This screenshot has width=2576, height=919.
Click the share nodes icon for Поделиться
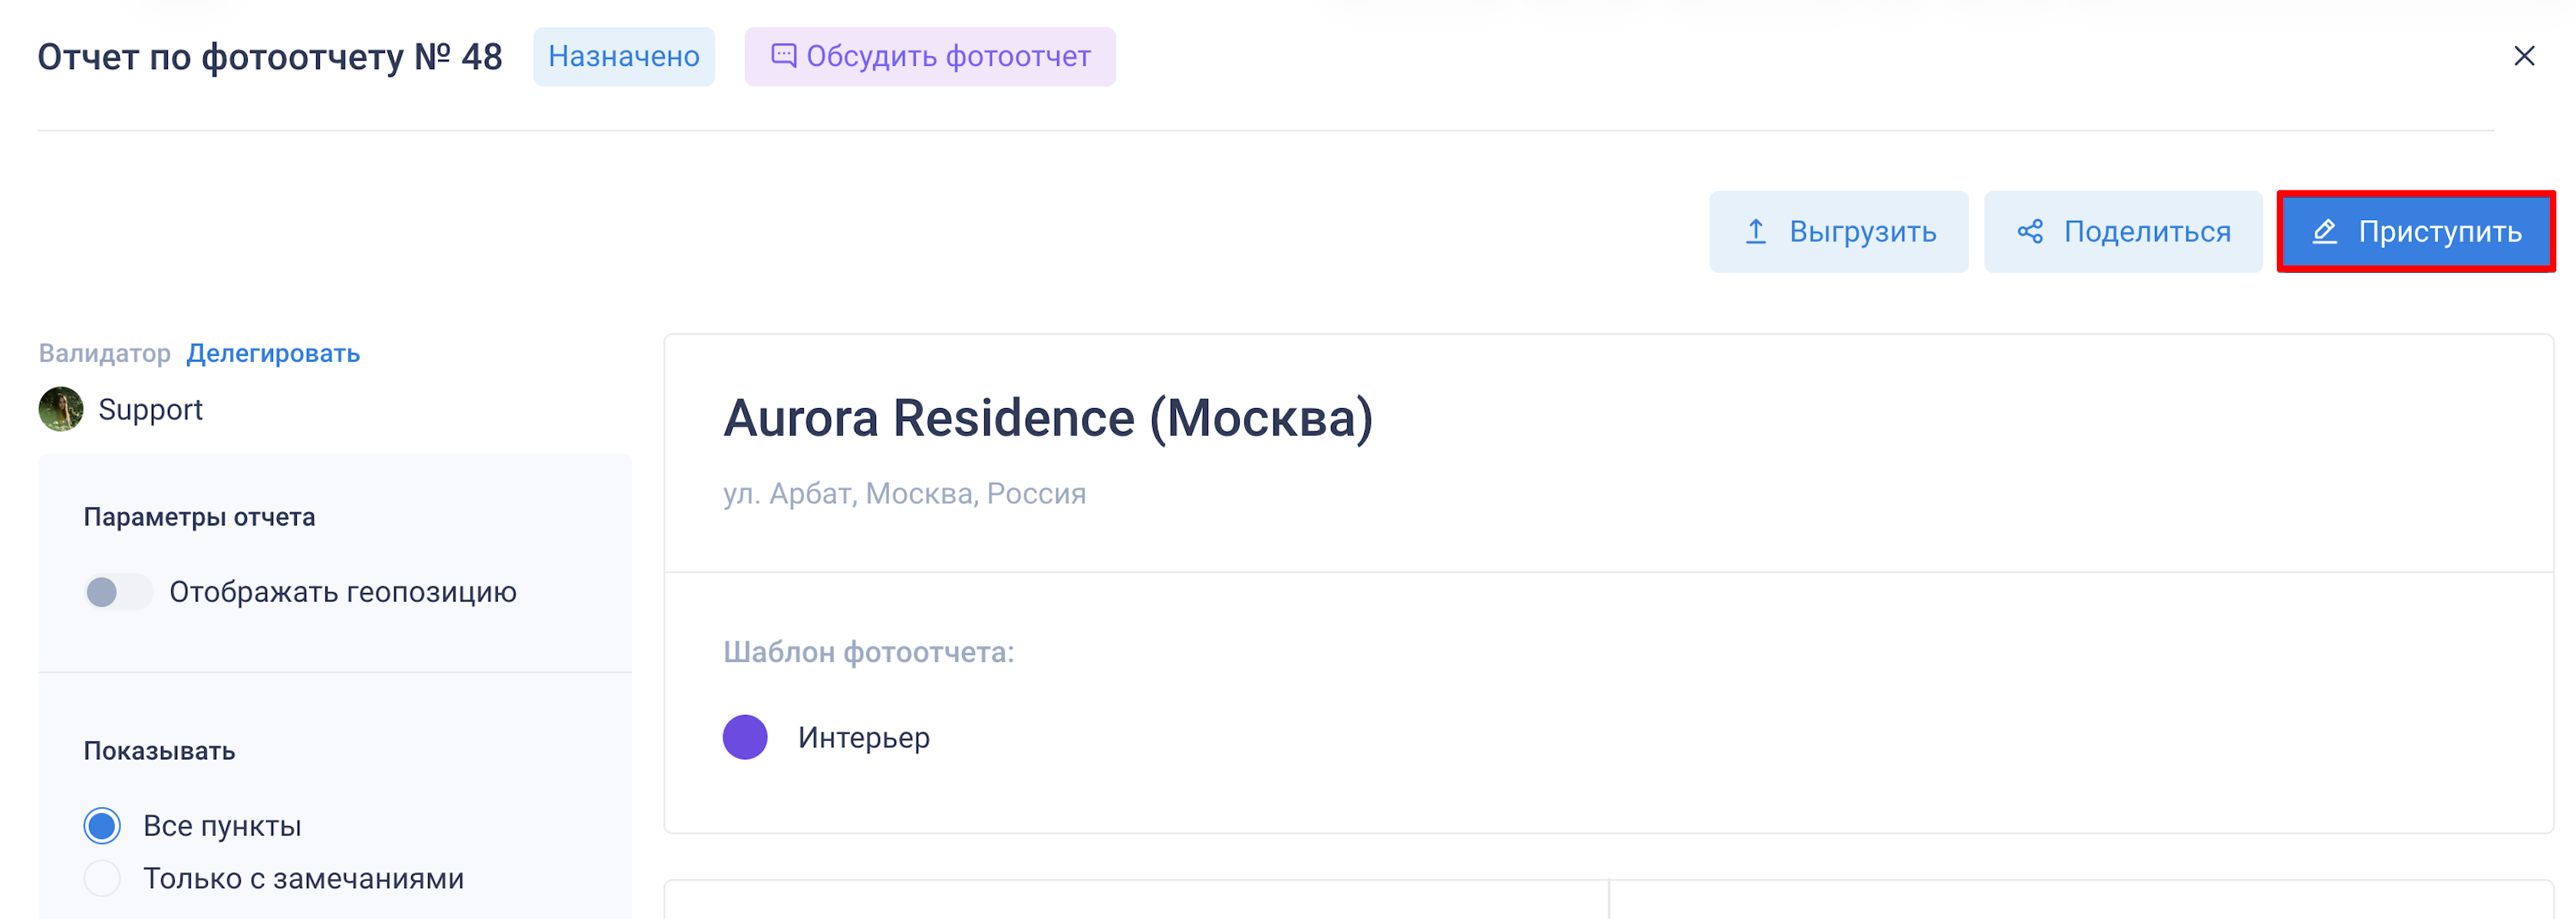click(x=2030, y=232)
